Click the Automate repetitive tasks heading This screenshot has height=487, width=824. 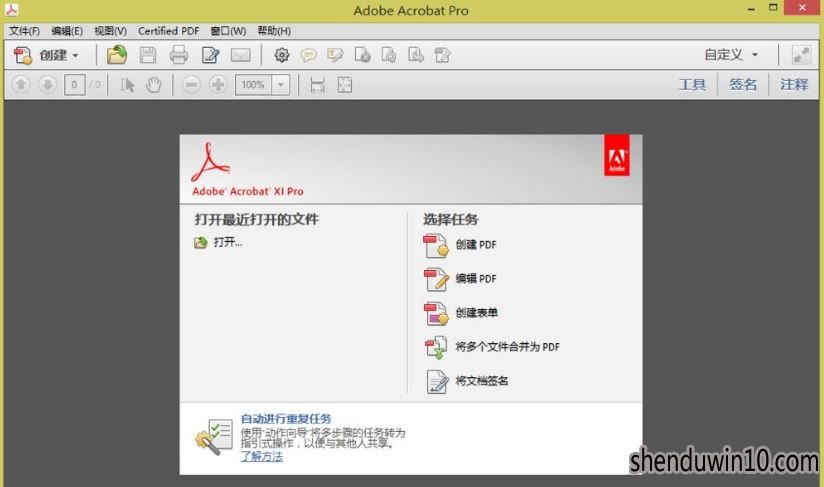(x=286, y=419)
